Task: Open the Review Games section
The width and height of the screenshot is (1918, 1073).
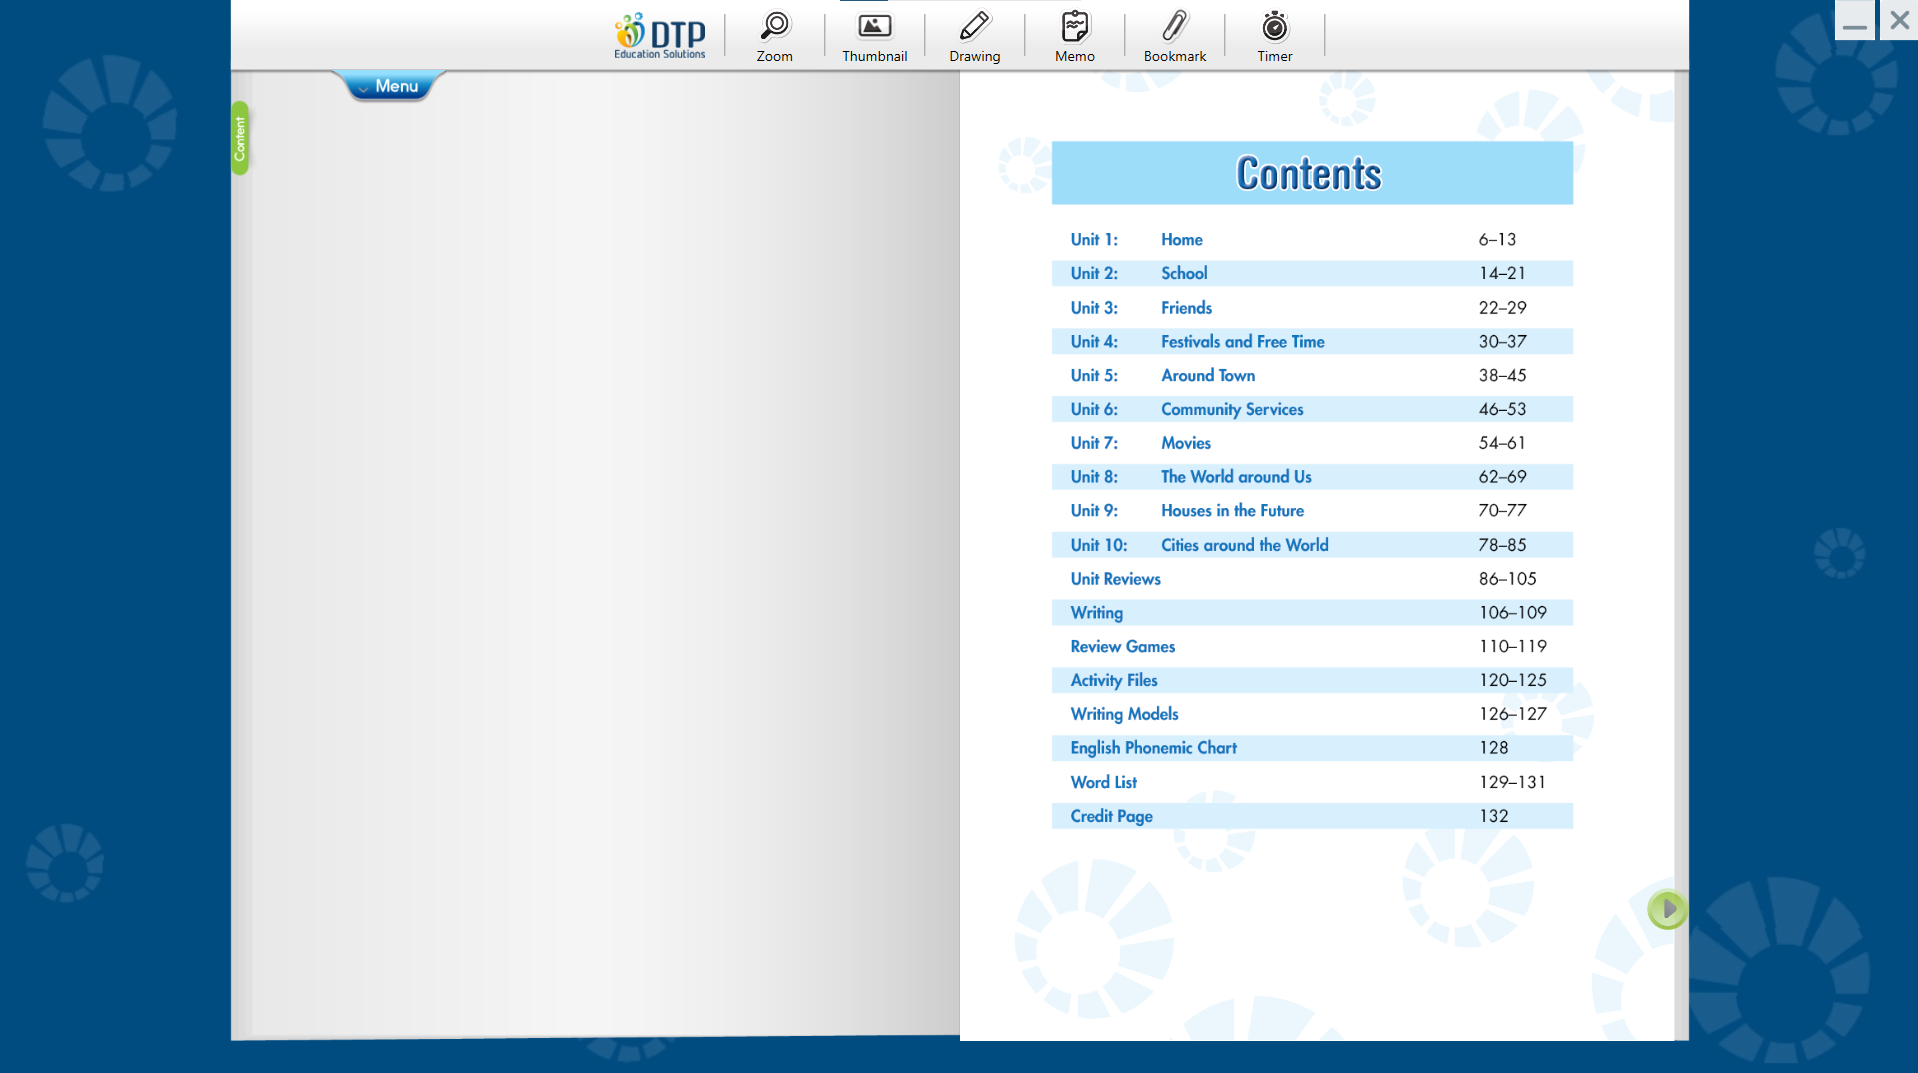Action: (1122, 647)
